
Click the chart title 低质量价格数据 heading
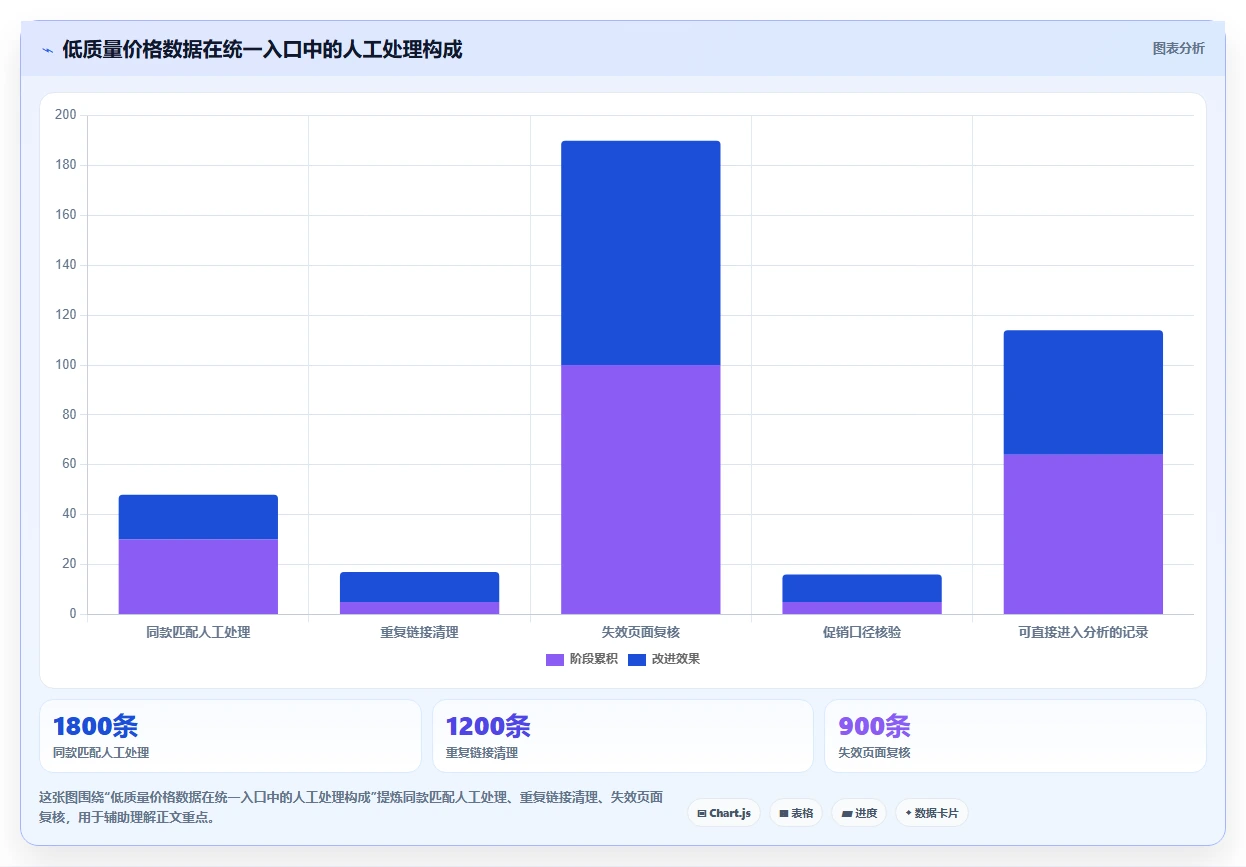(x=262, y=49)
